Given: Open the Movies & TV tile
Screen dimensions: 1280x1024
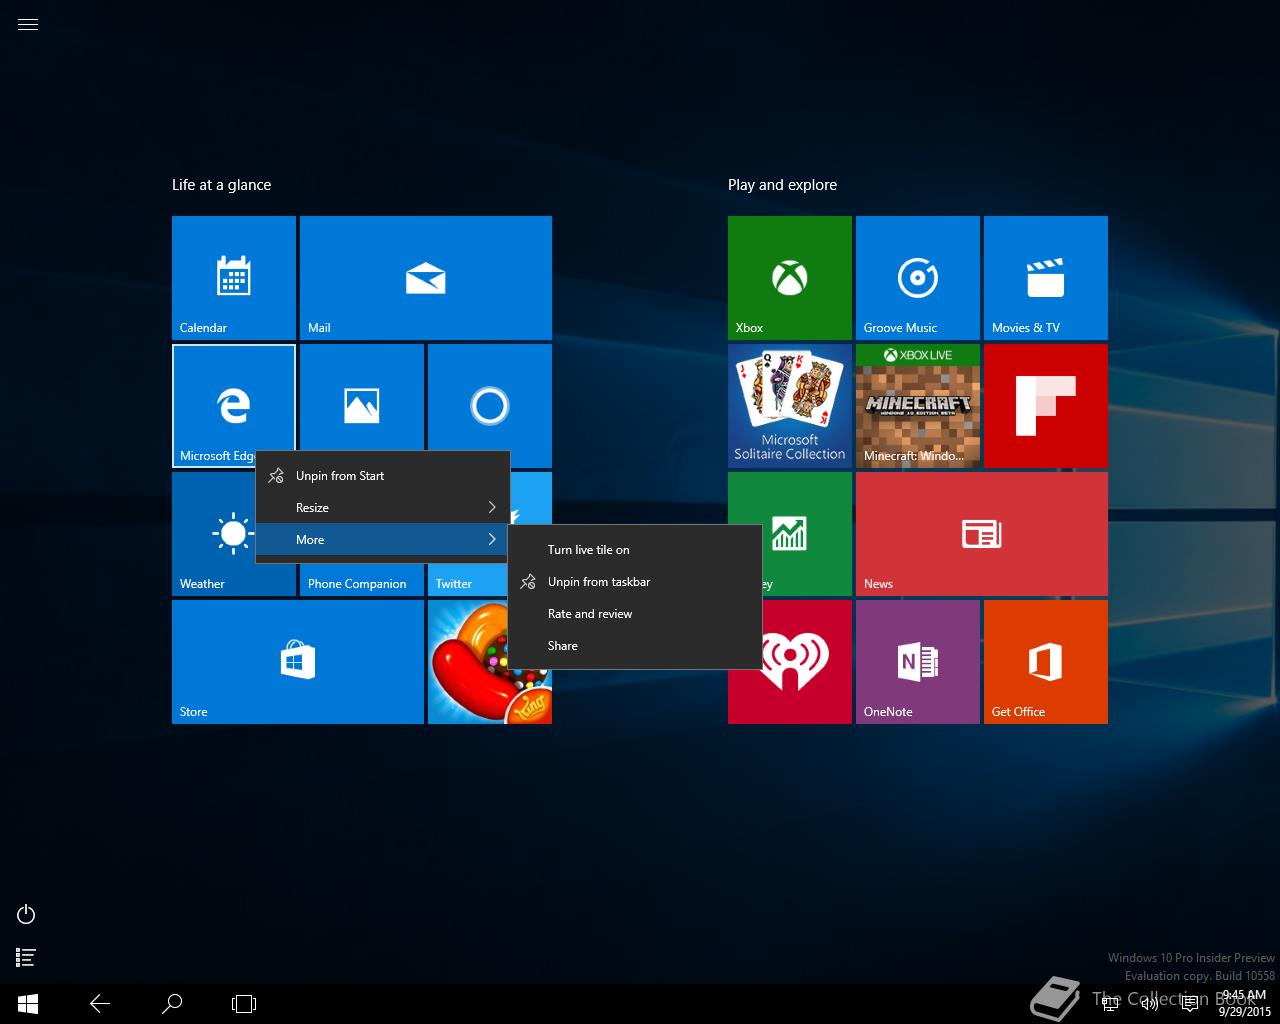Looking at the screenshot, I should (x=1046, y=278).
